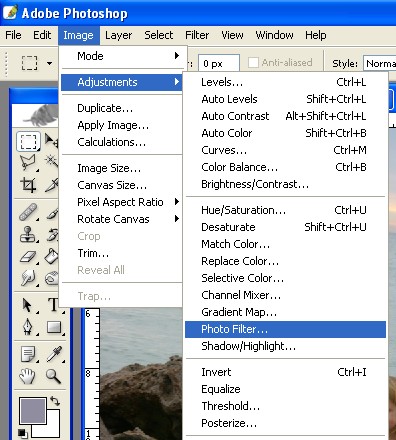This screenshot has height=440, width=396.
Task: Expand the Rotate Canvas submenu
Action: (x=121, y=219)
